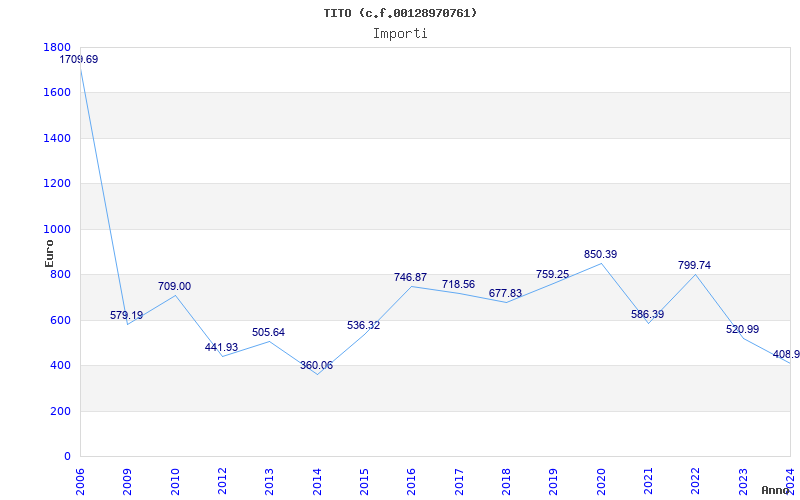
Task: Click the Anno x-axis label
Action: (778, 490)
